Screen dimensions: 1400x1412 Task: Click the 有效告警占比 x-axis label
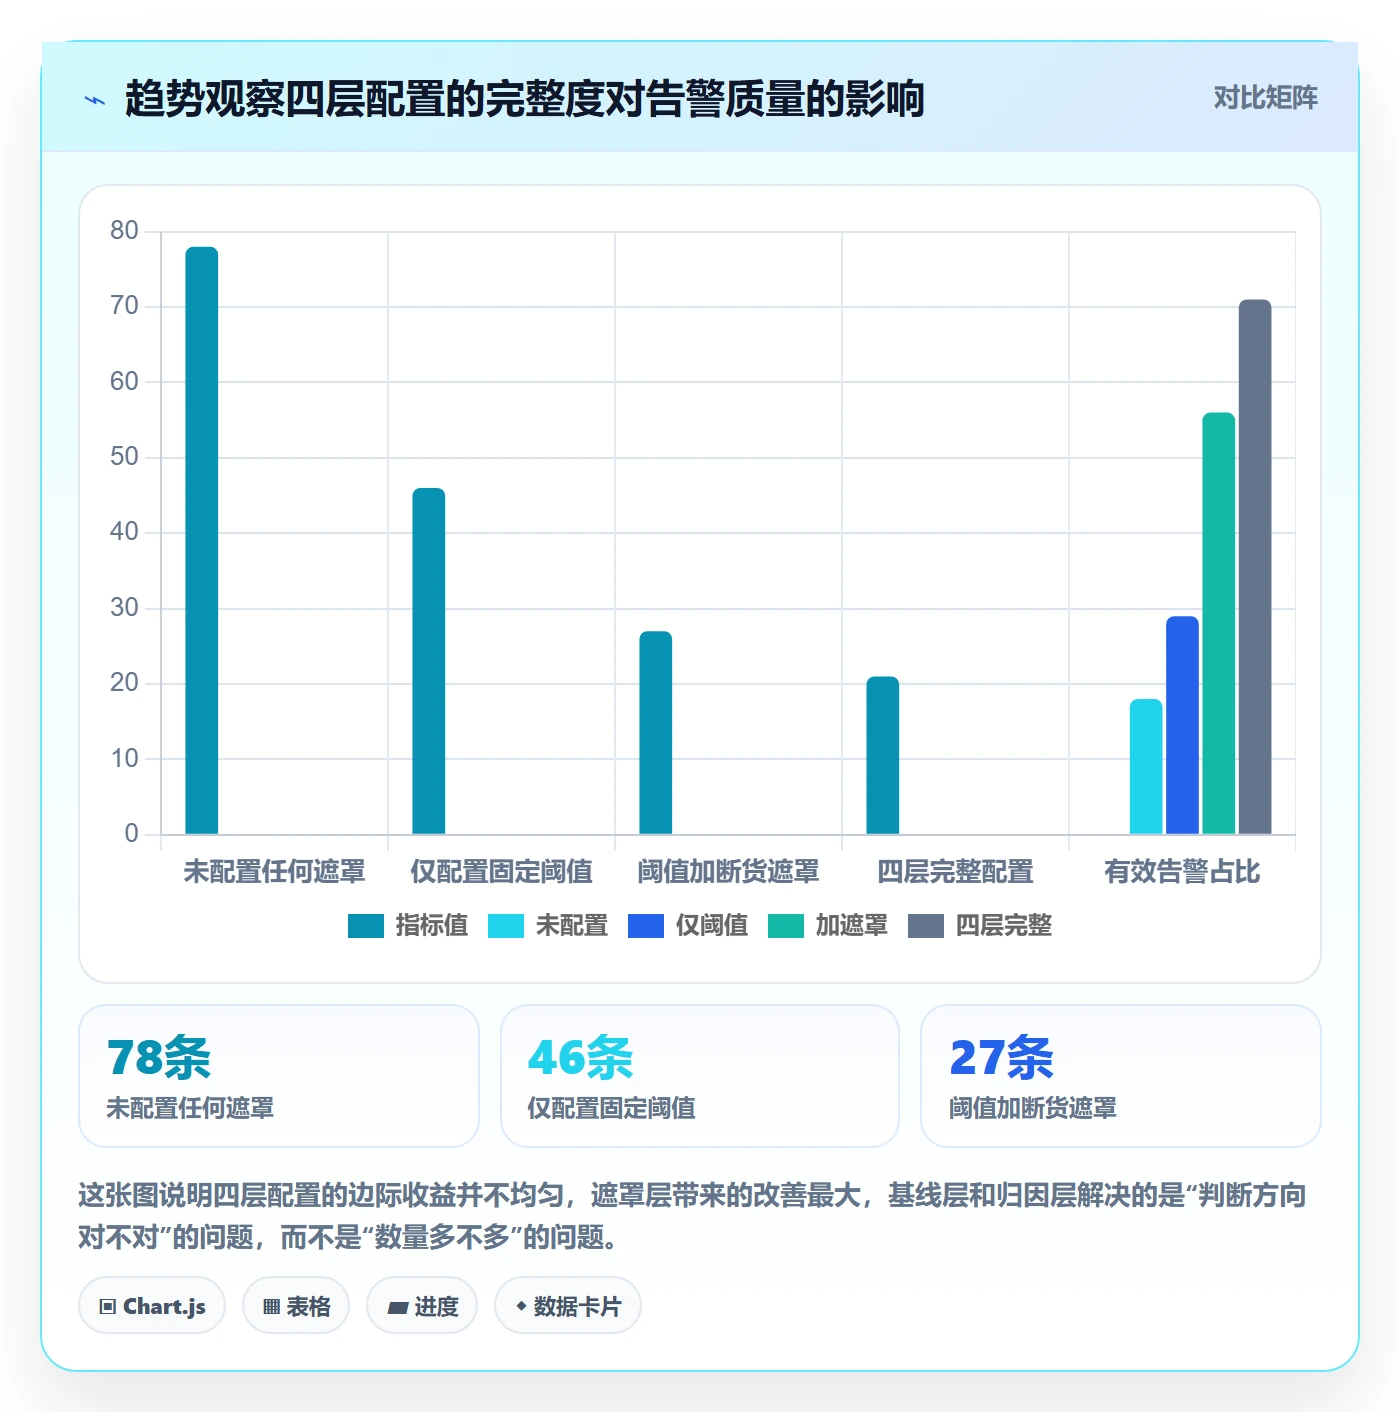[1182, 872]
